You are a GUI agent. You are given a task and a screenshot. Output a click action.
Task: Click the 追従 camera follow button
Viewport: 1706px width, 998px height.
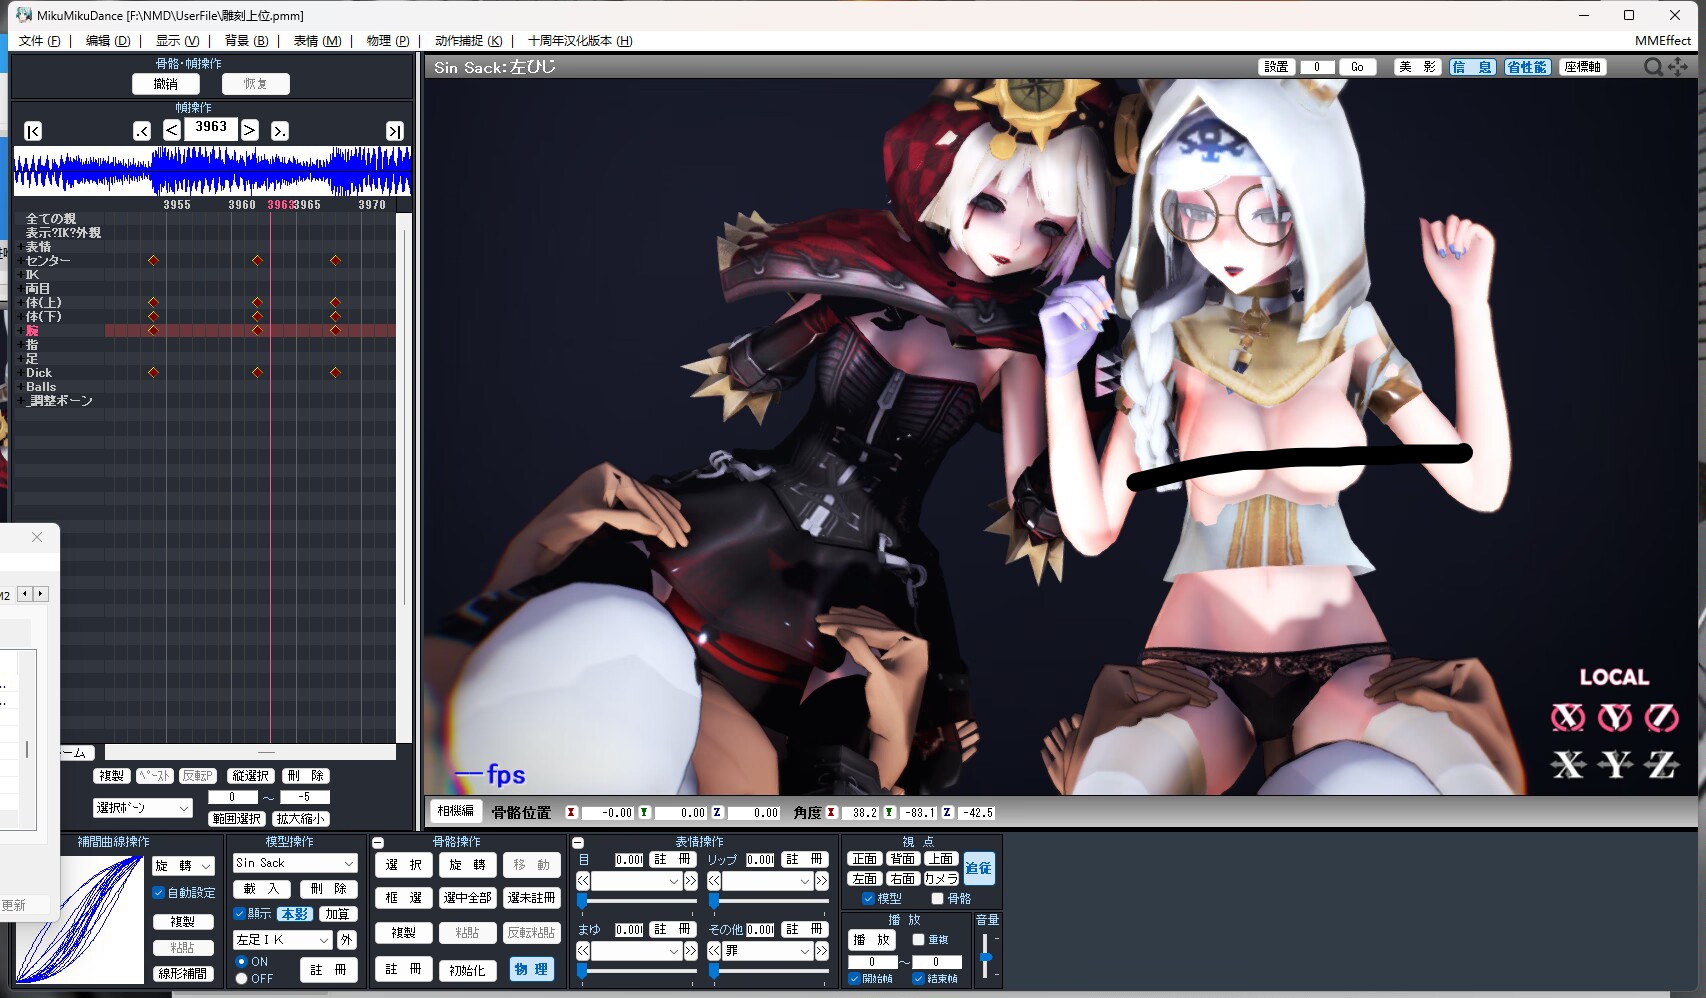point(979,868)
